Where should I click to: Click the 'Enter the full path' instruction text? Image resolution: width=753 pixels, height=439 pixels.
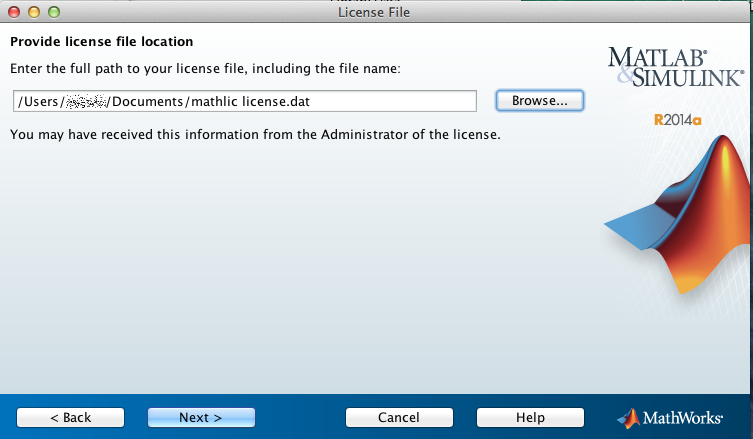coord(206,69)
